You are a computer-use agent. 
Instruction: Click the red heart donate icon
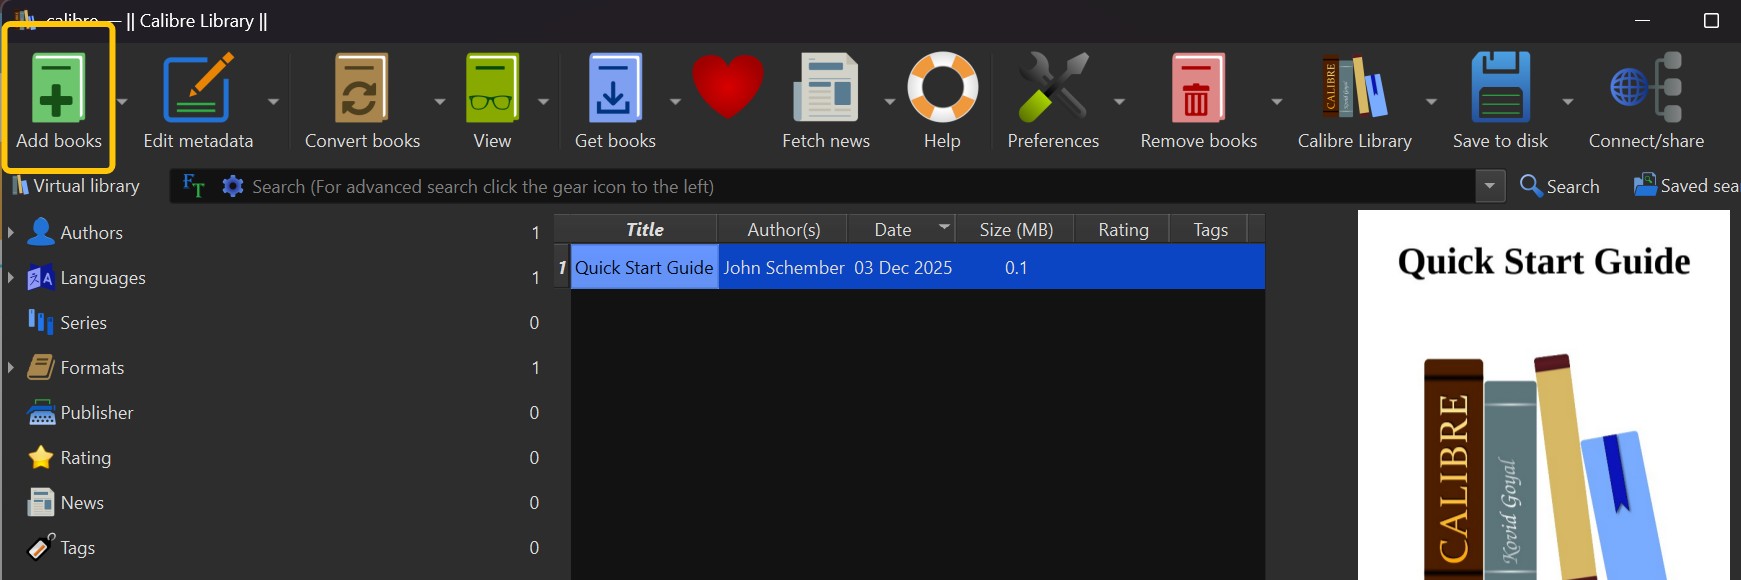click(728, 87)
